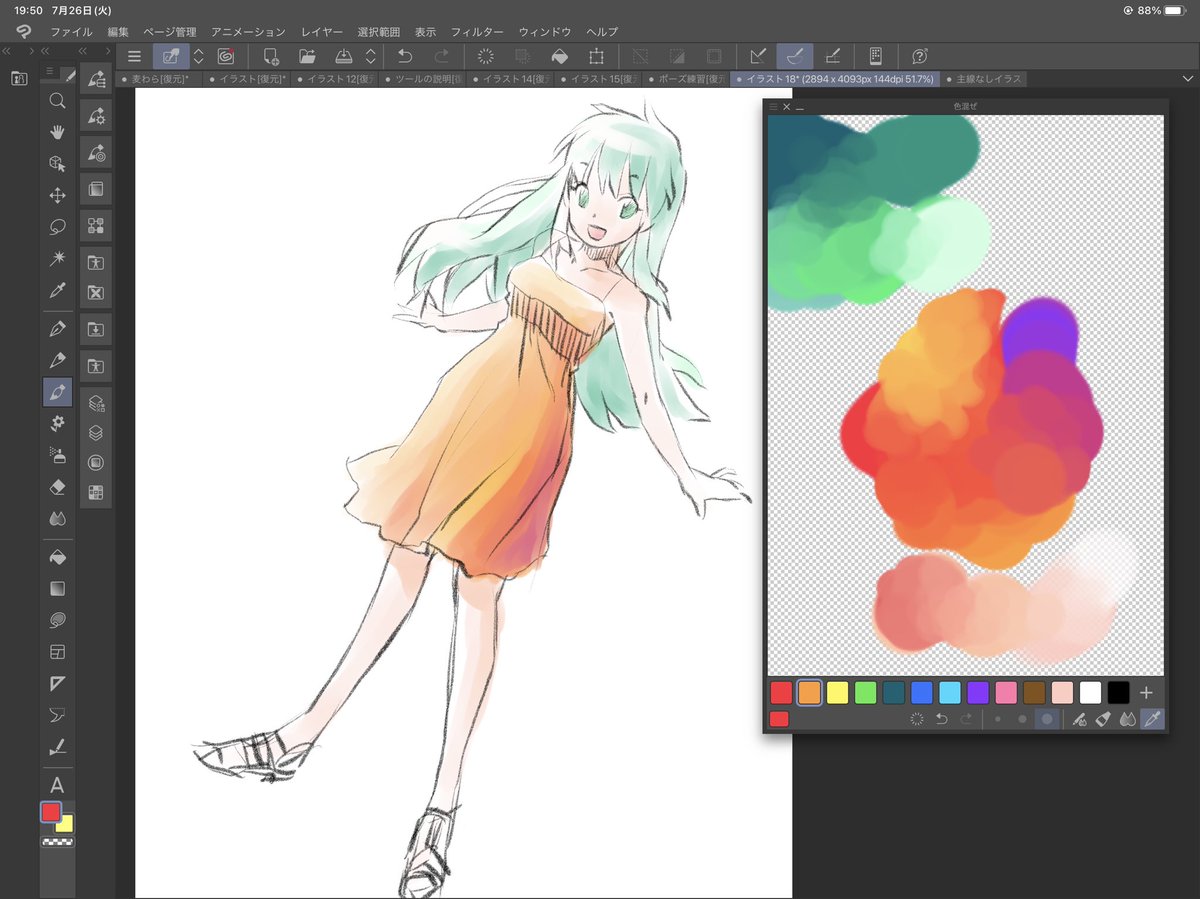
Task: Select the Auto select magic wand tool
Action: coord(58,258)
